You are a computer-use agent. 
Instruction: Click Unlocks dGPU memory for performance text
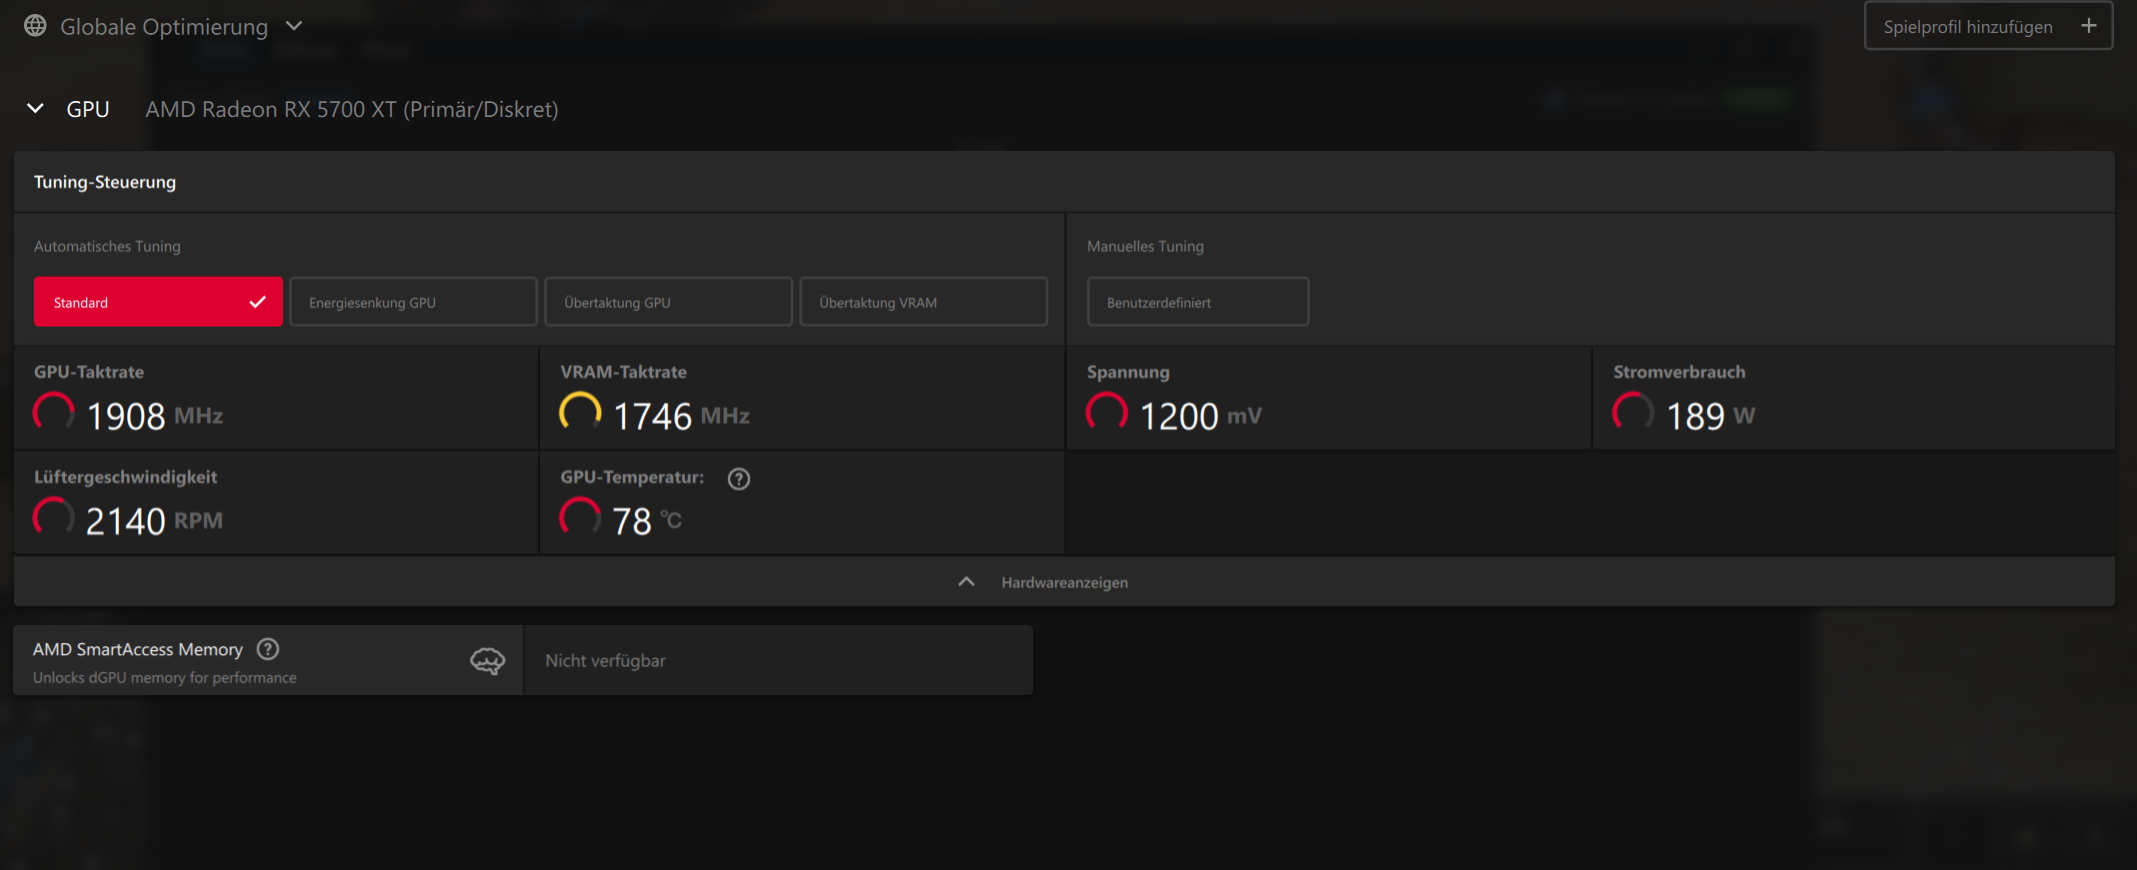point(165,678)
